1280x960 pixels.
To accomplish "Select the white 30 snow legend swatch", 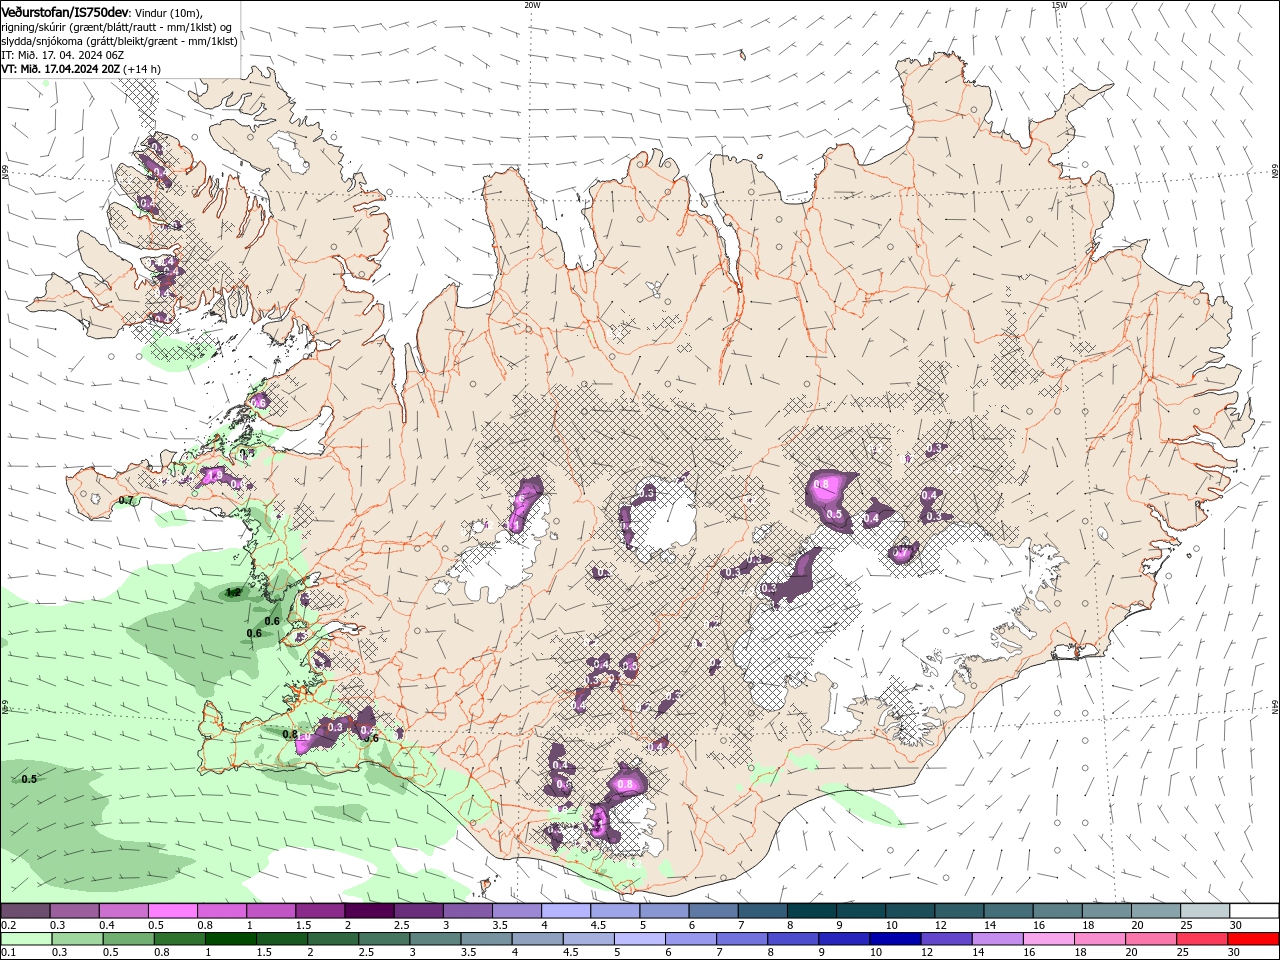I will coord(1254,911).
